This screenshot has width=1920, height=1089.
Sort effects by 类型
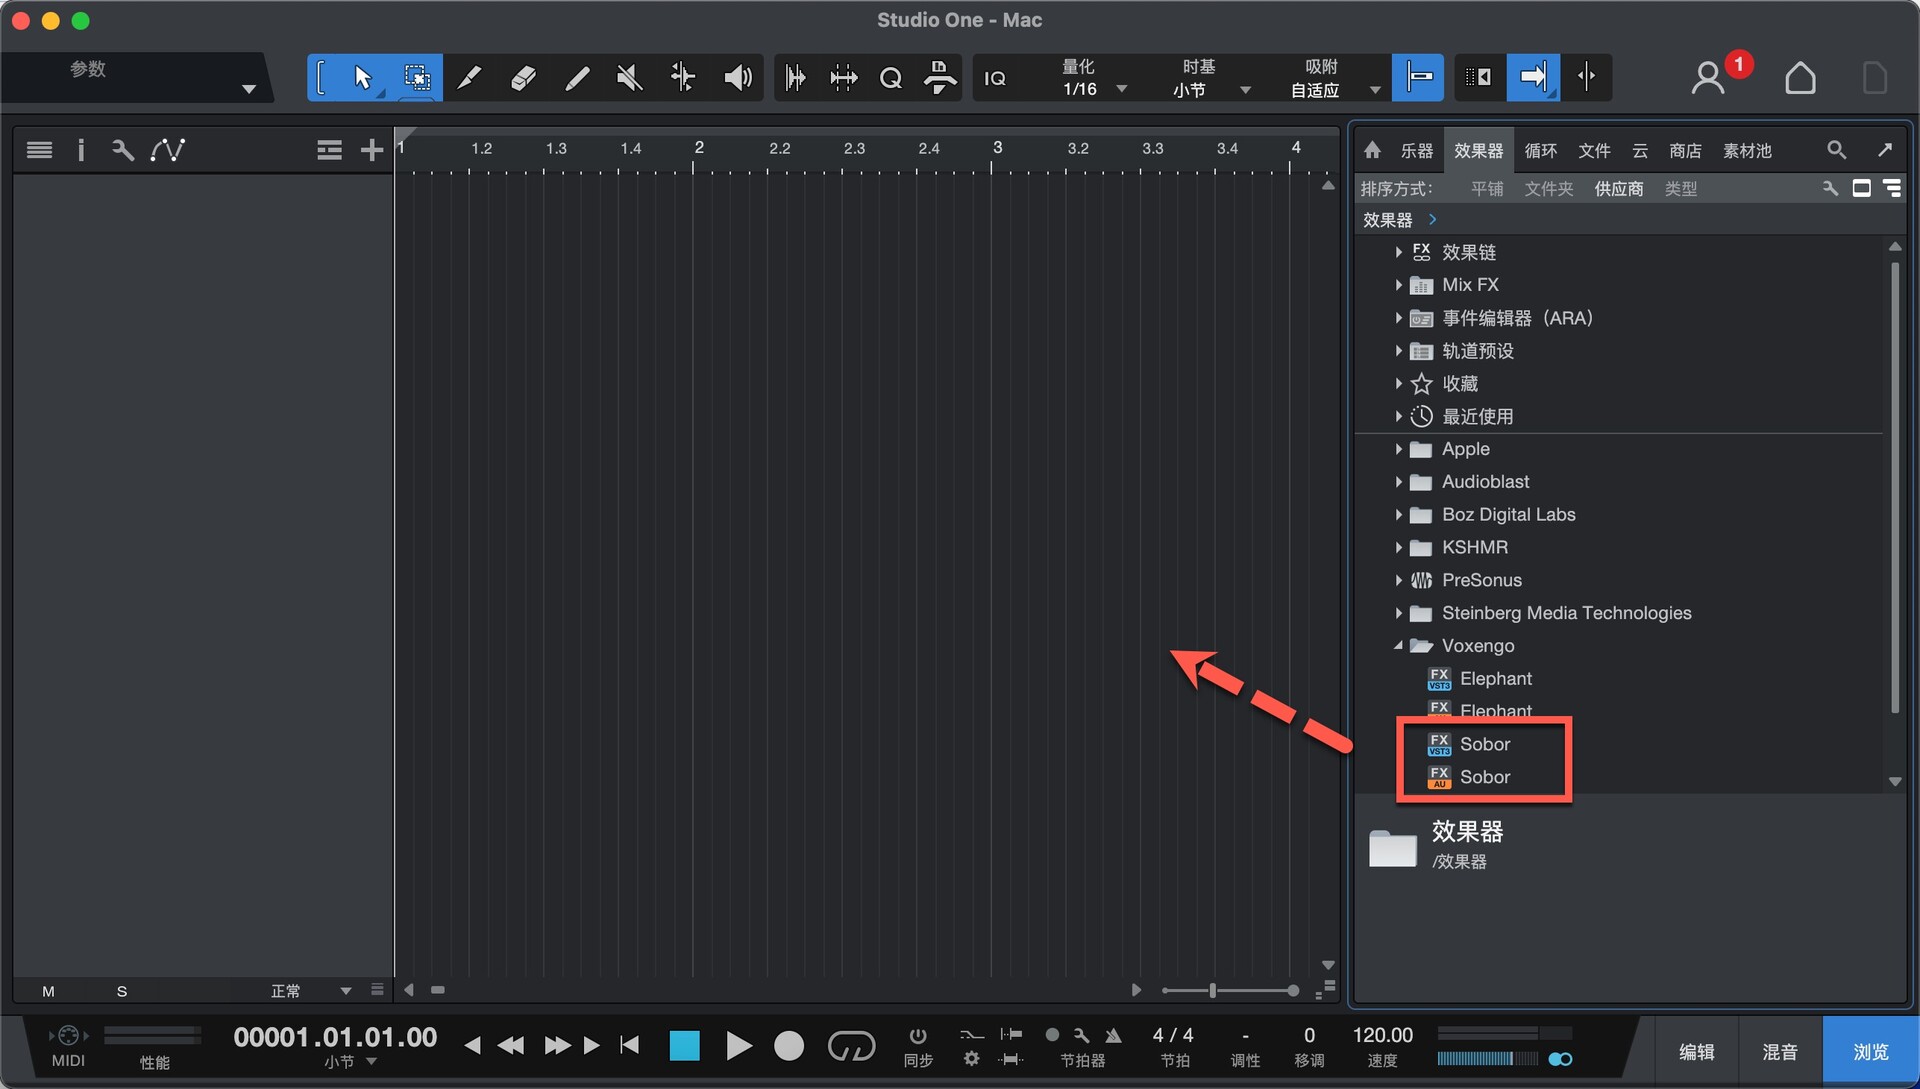tap(1680, 189)
